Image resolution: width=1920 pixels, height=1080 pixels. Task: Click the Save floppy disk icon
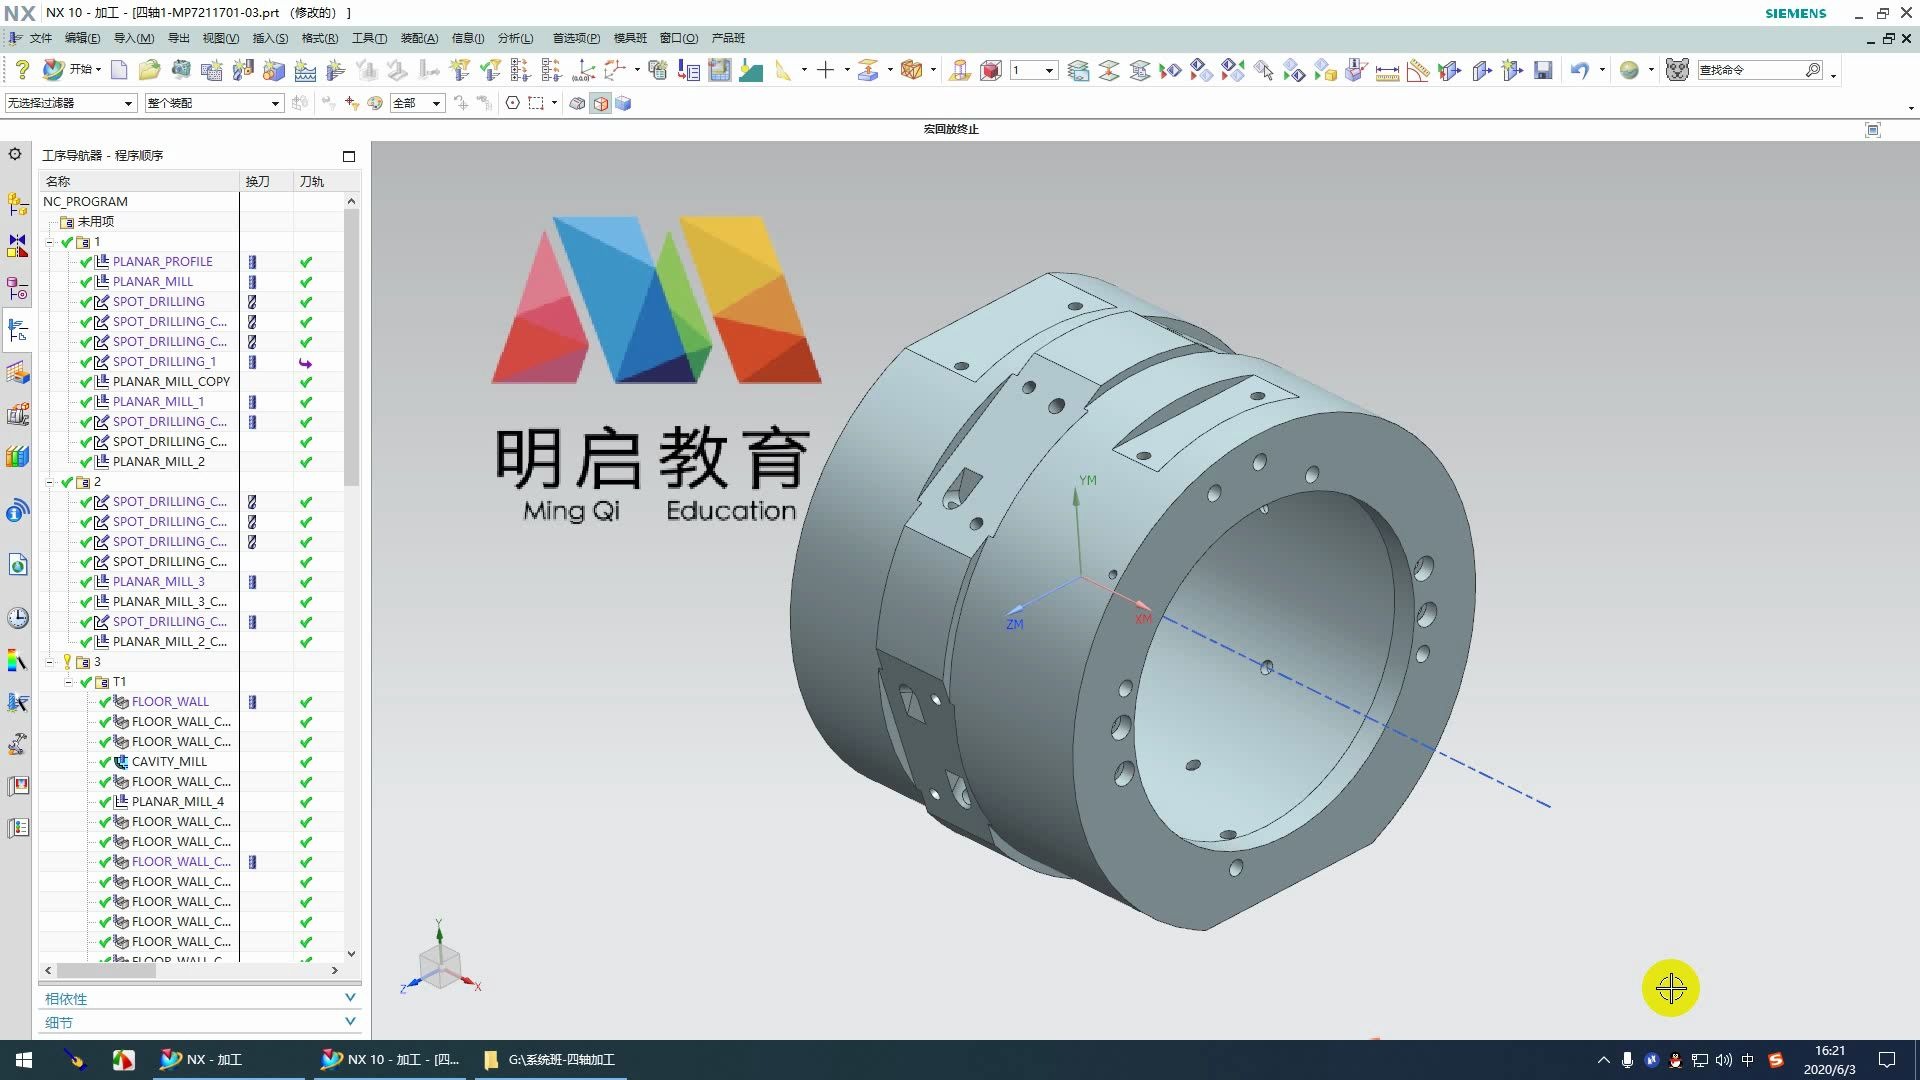1543,70
